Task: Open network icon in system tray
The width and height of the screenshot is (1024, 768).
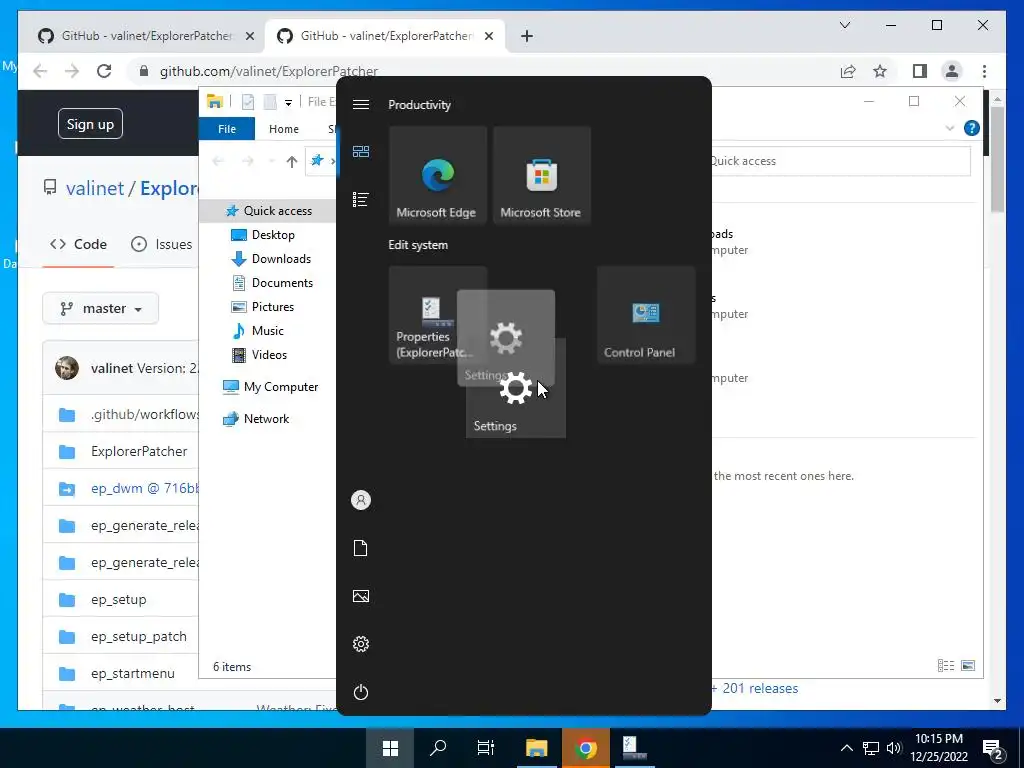Action: (x=871, y=748)
